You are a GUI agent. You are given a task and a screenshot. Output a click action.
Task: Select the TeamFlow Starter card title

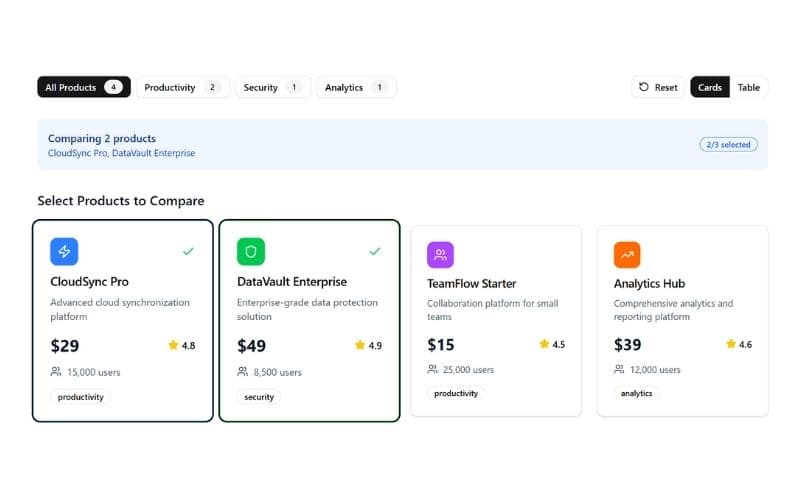pos(473,283)
